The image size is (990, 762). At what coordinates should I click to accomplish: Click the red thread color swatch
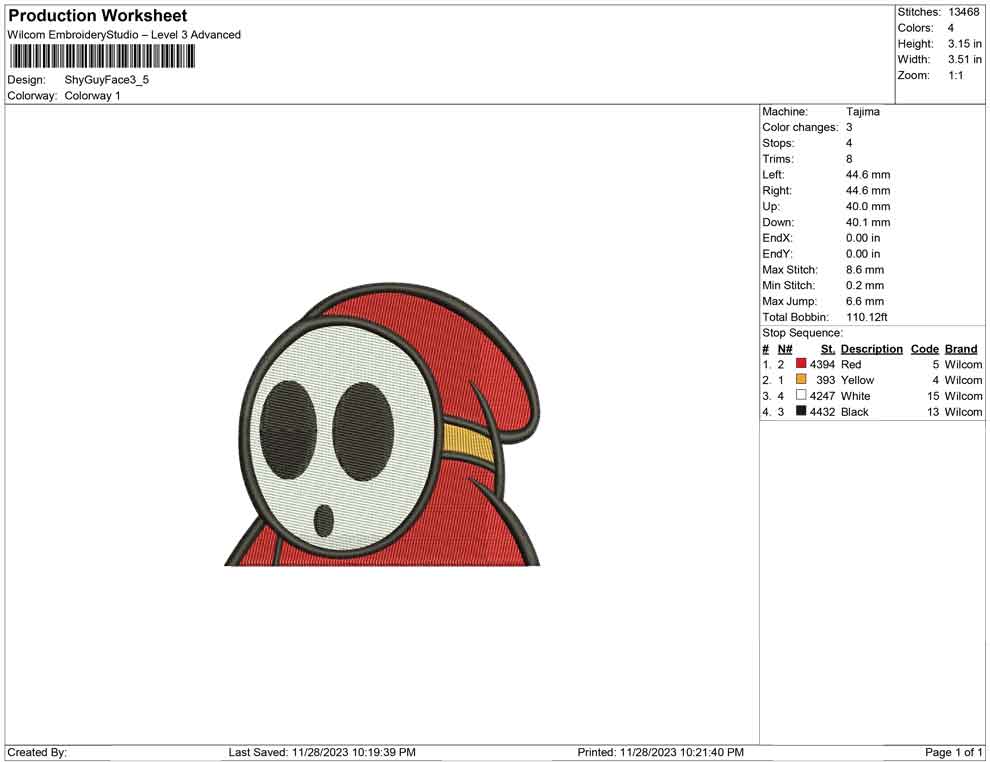[x=801, y=365]
